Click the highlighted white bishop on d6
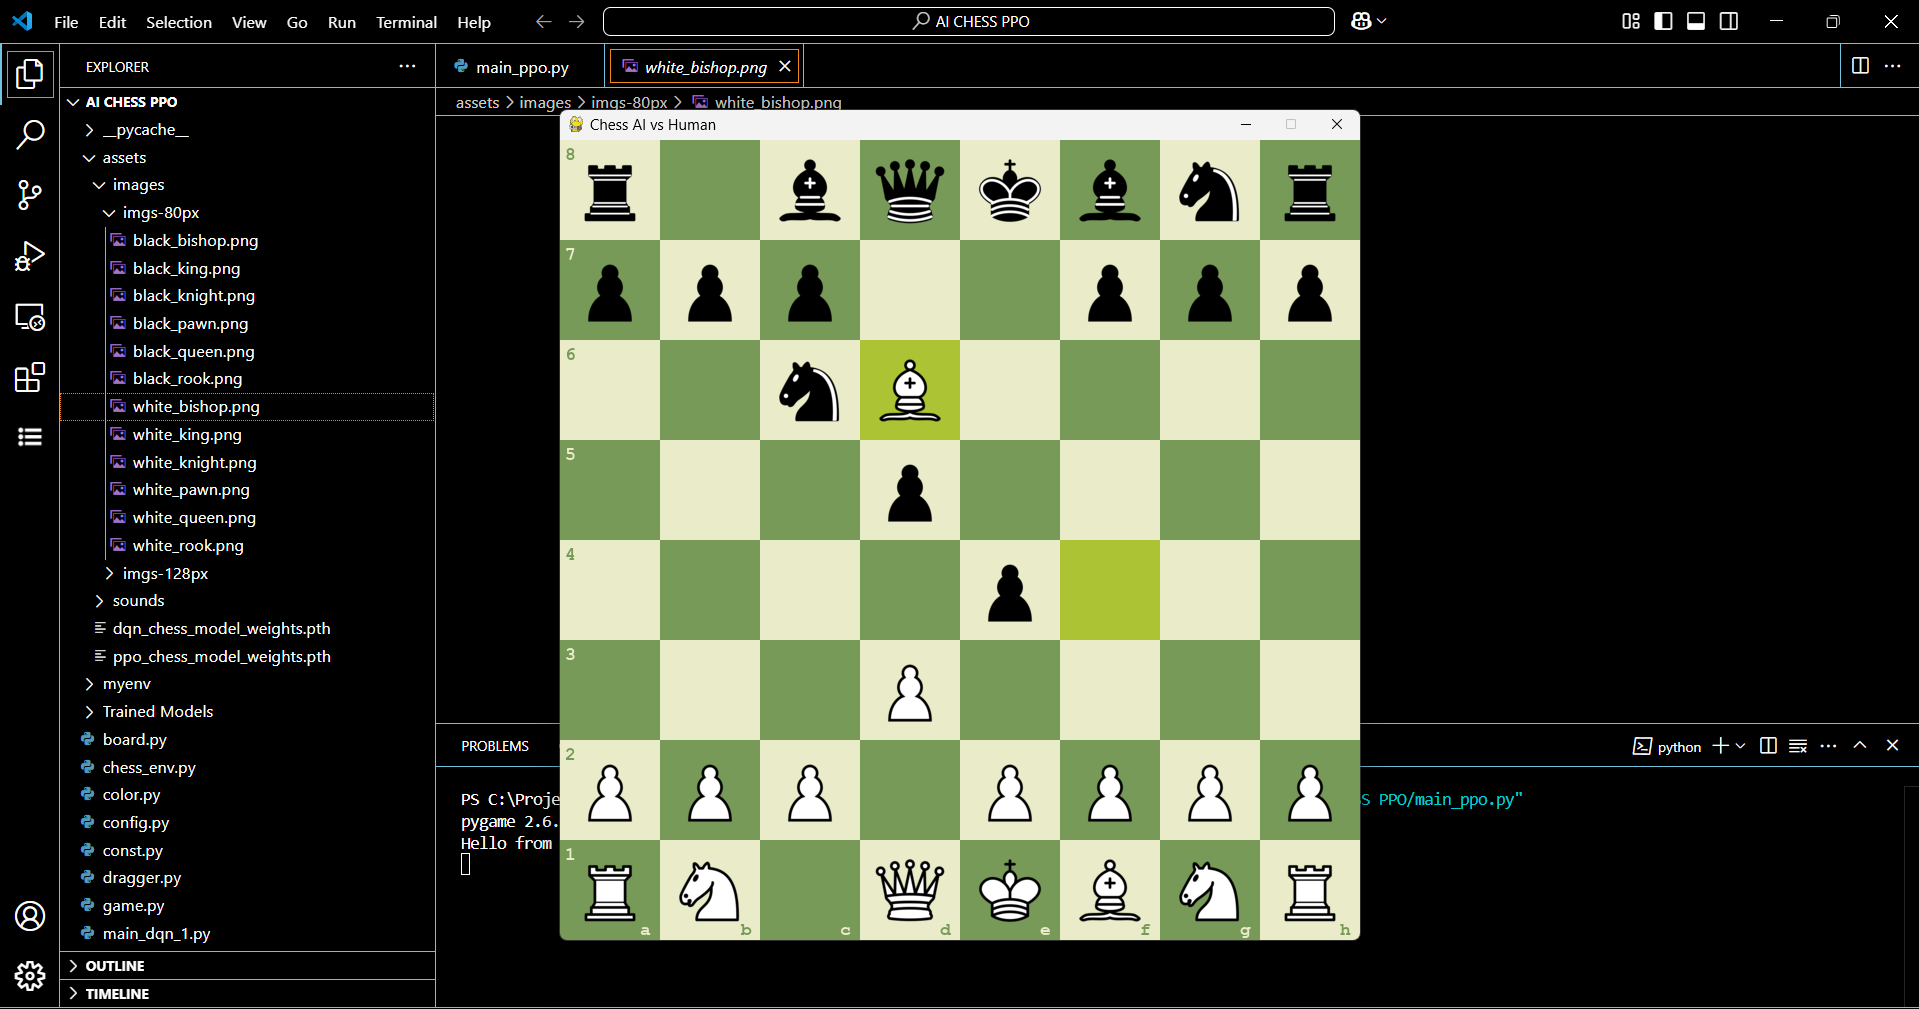Viewport: 1919px width, 1009px height. click(909, 390)
